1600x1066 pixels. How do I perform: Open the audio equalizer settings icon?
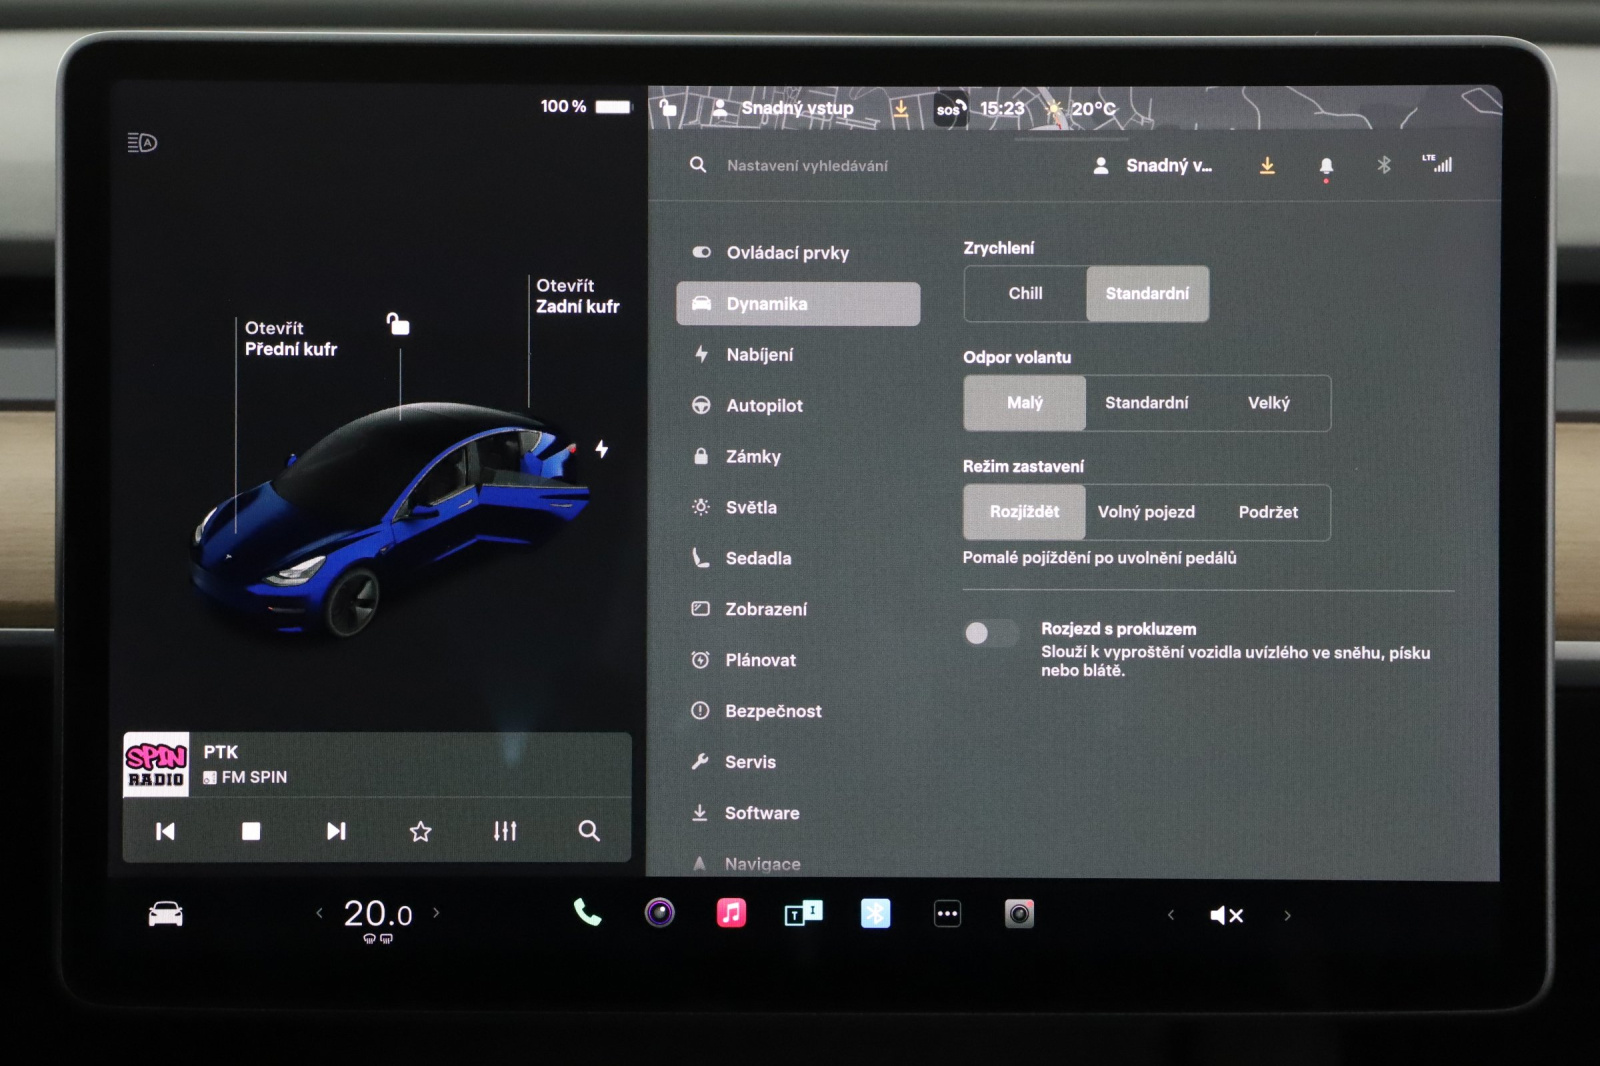(x=505, y=831)
